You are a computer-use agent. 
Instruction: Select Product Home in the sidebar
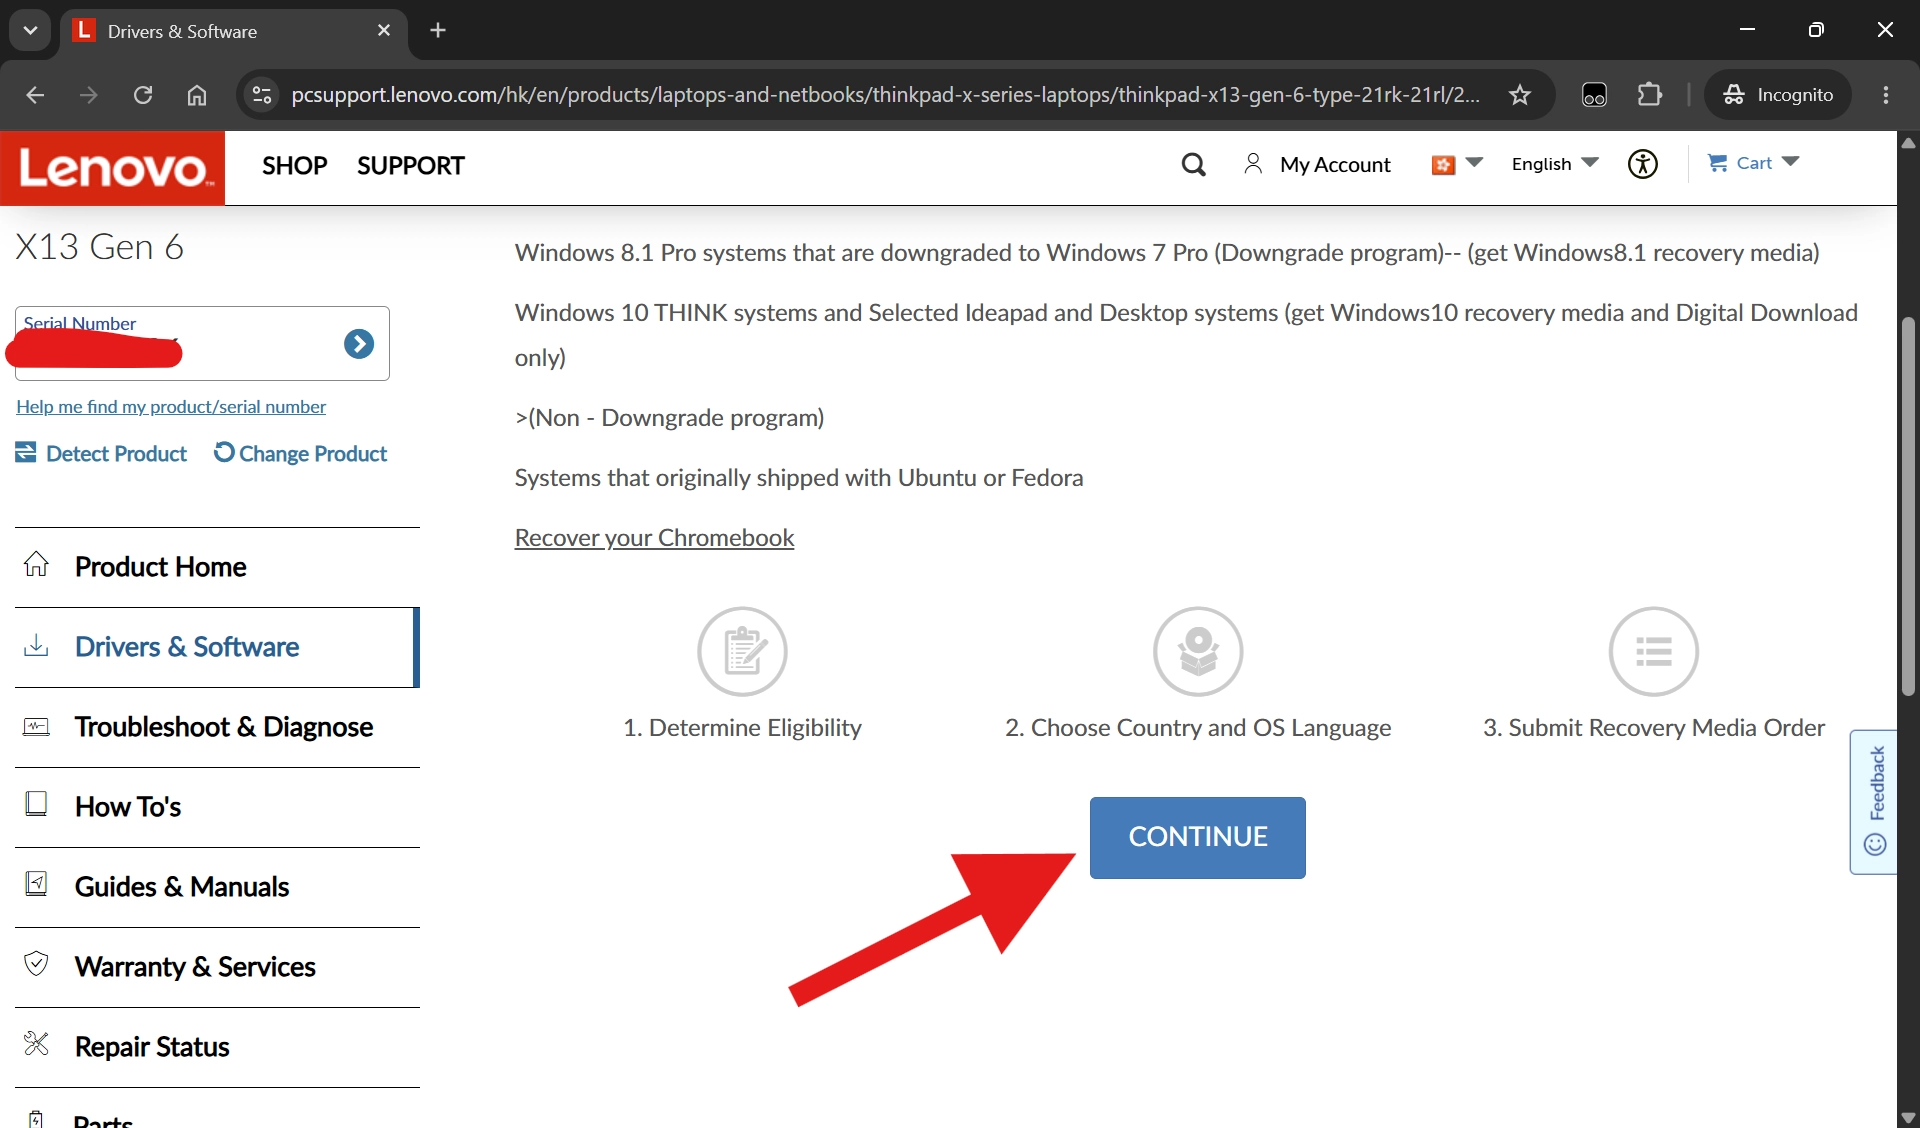point(217,567)
